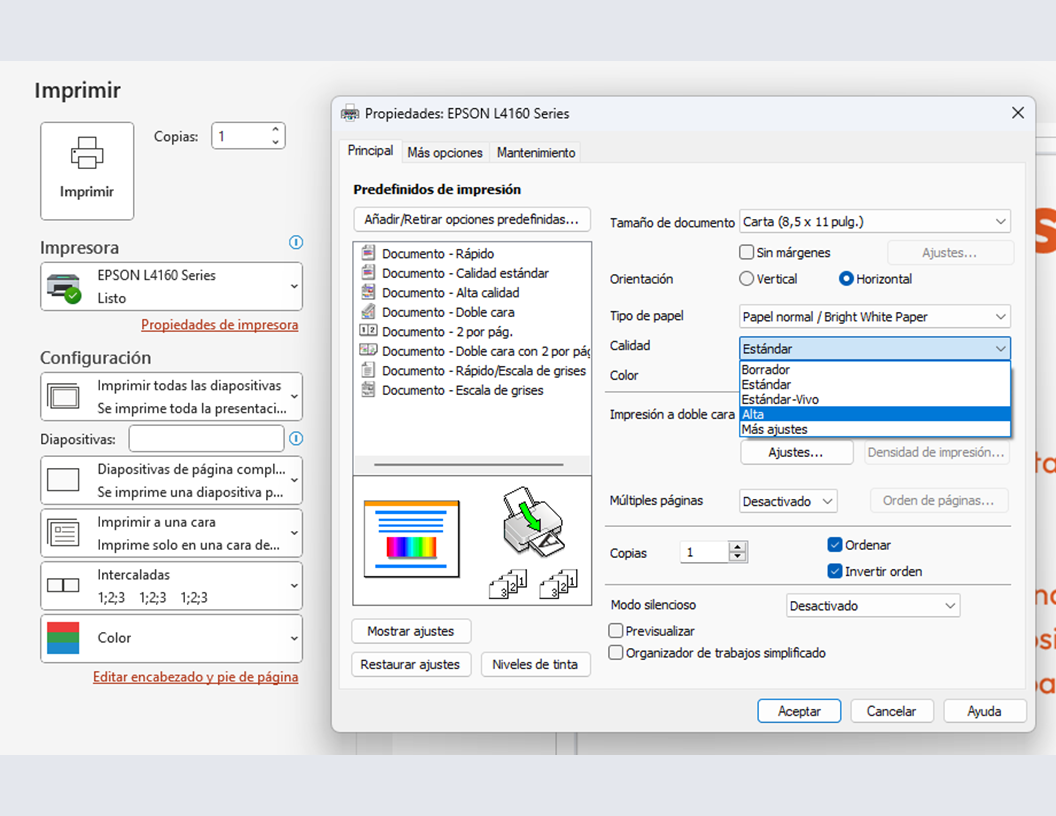
Task: Select Horizontal orientation
Action: tap(846, 279)
